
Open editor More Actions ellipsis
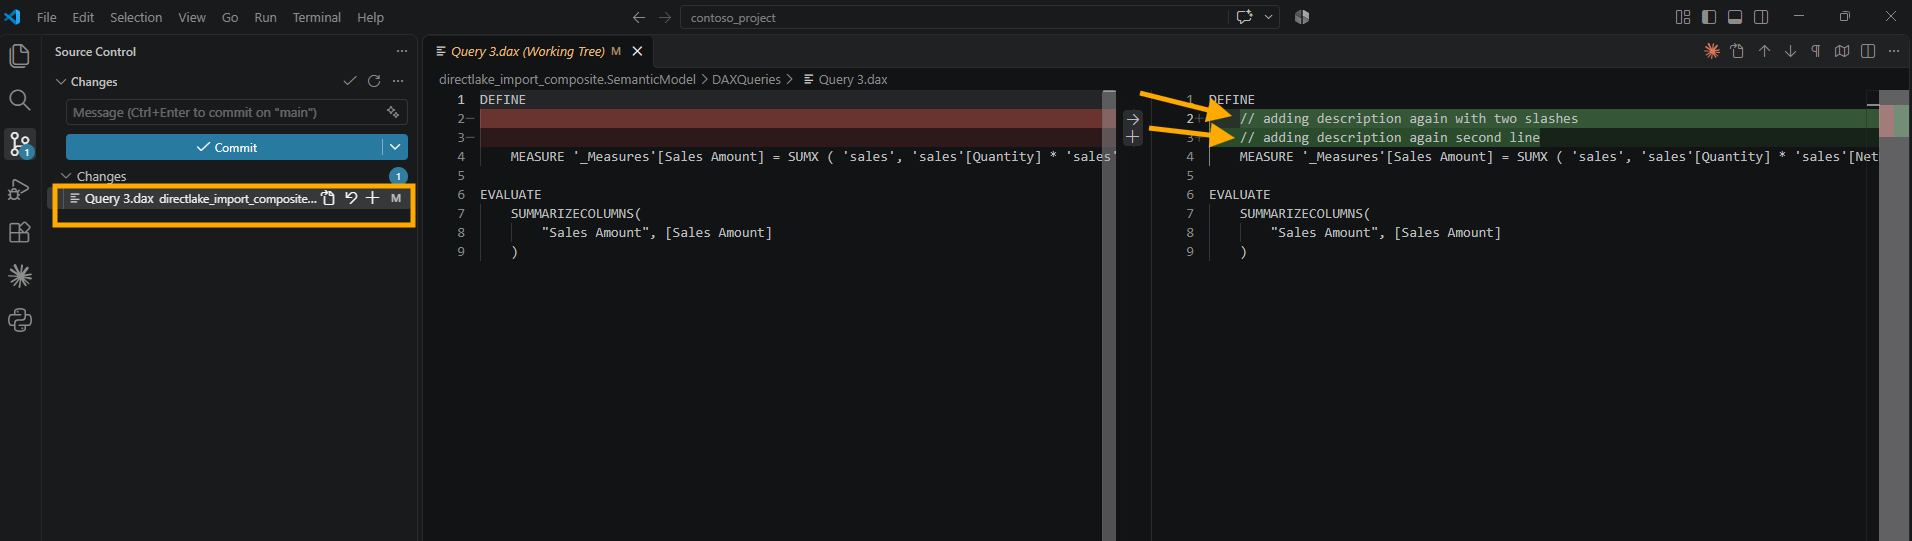tap(1894, 51)
